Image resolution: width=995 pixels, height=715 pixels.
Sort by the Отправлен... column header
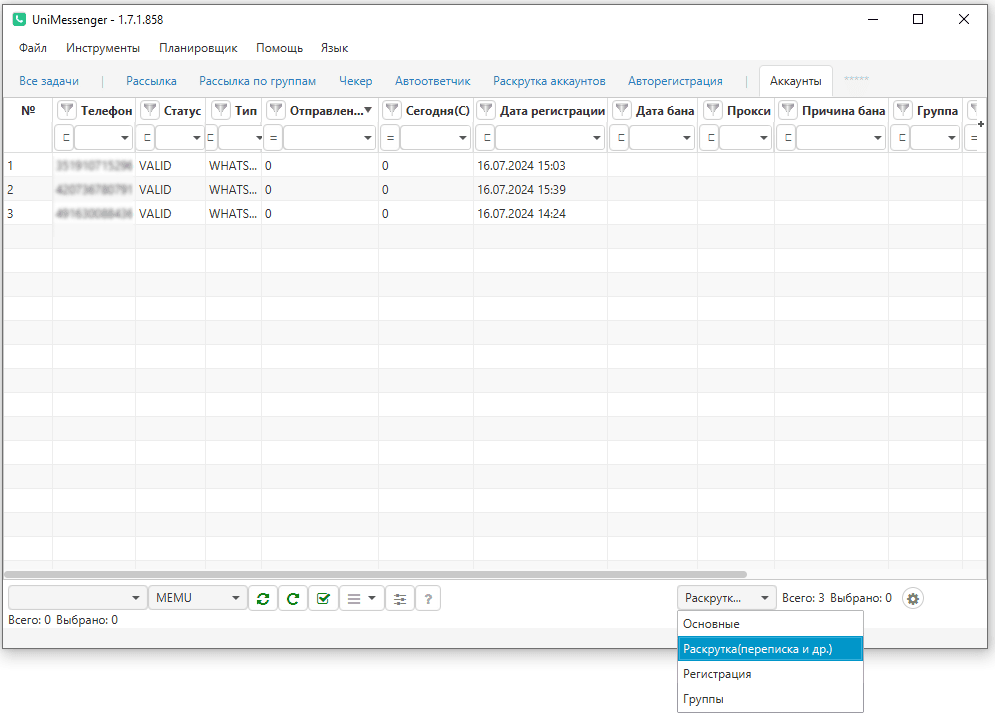point(326,110)
